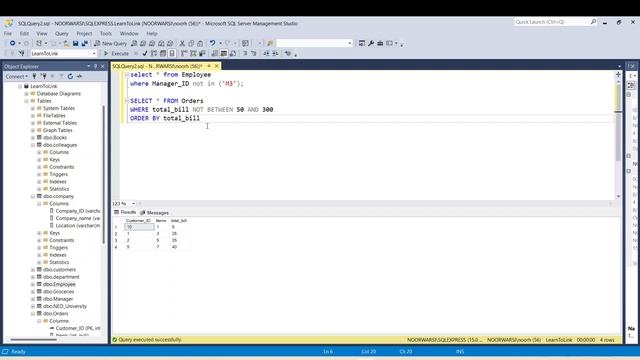Click the Save file icon
Image resolution: width=640 pixels, height=360 pixels.
point(76,43)
